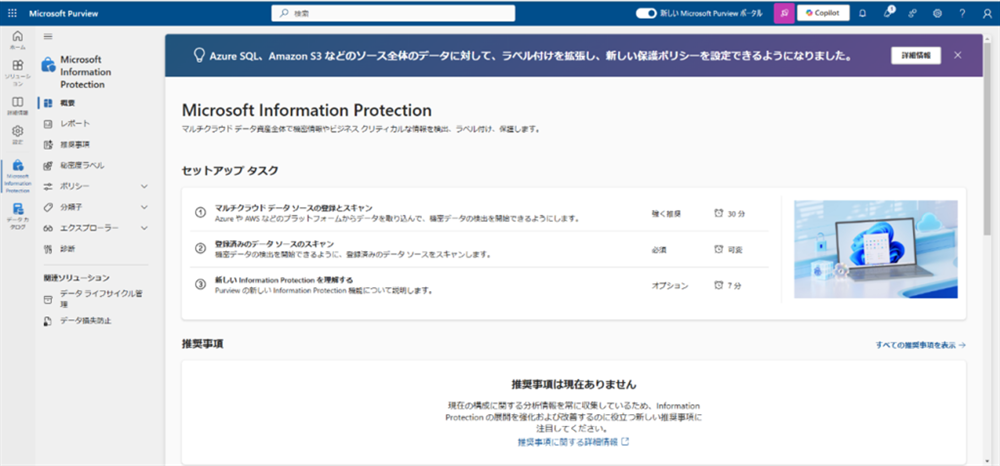The width and height of the screenshot is (1000, 466).
Task: Toggle the new Microsoft Purview portal switch
Action: 646,13
